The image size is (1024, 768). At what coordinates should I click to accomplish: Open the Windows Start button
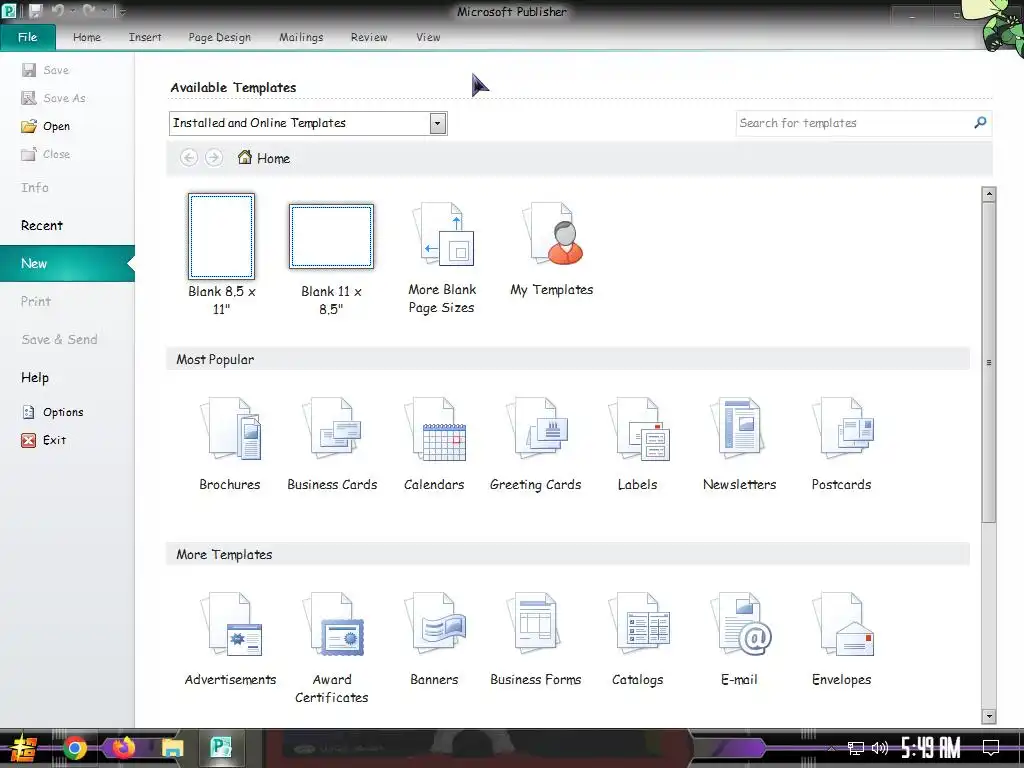(23, 748)
